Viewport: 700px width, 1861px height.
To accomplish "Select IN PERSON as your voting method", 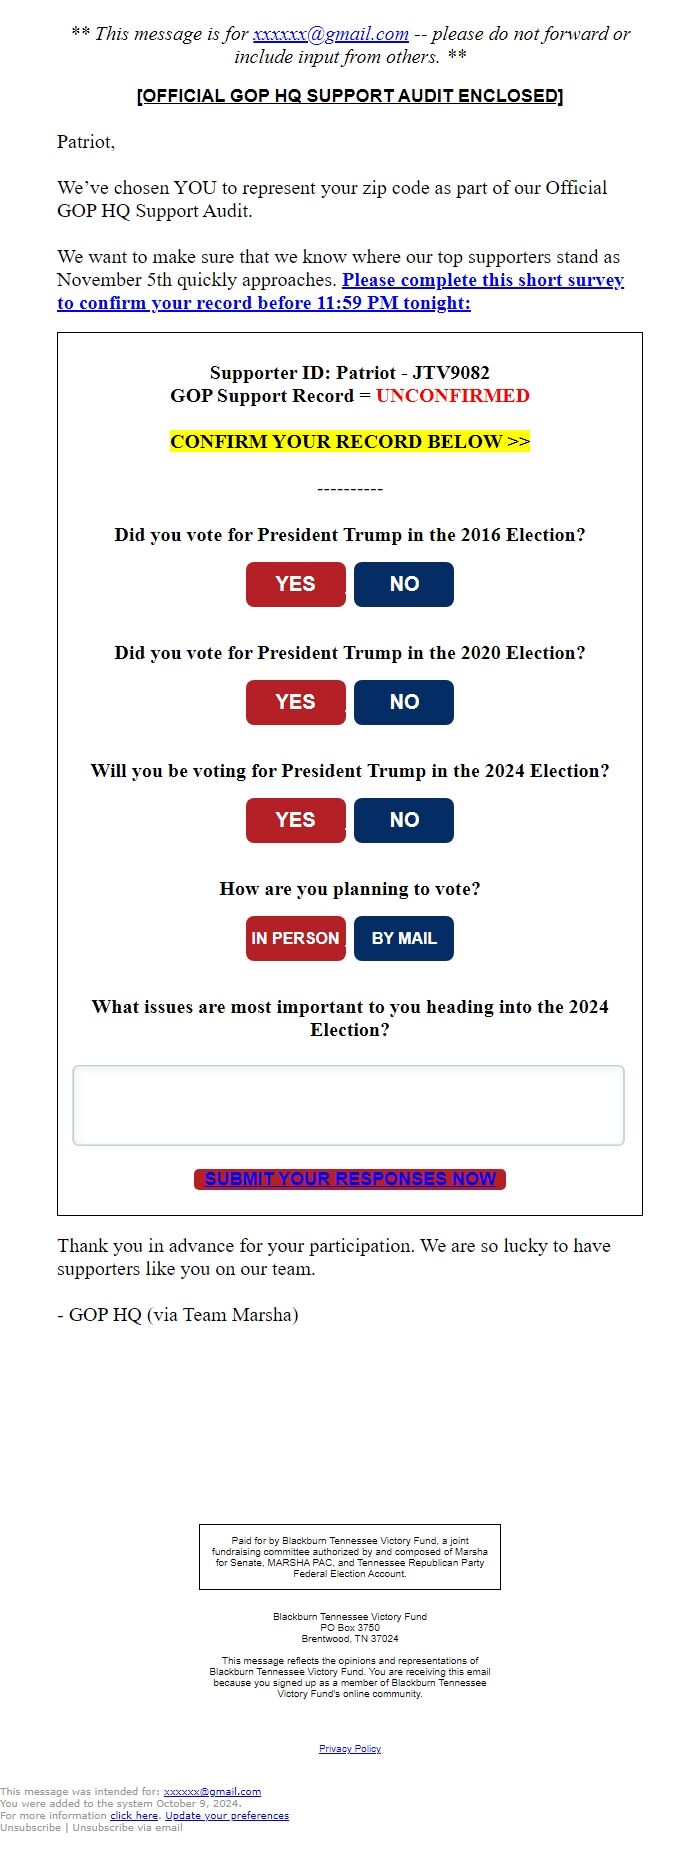I will coord(295,938).
